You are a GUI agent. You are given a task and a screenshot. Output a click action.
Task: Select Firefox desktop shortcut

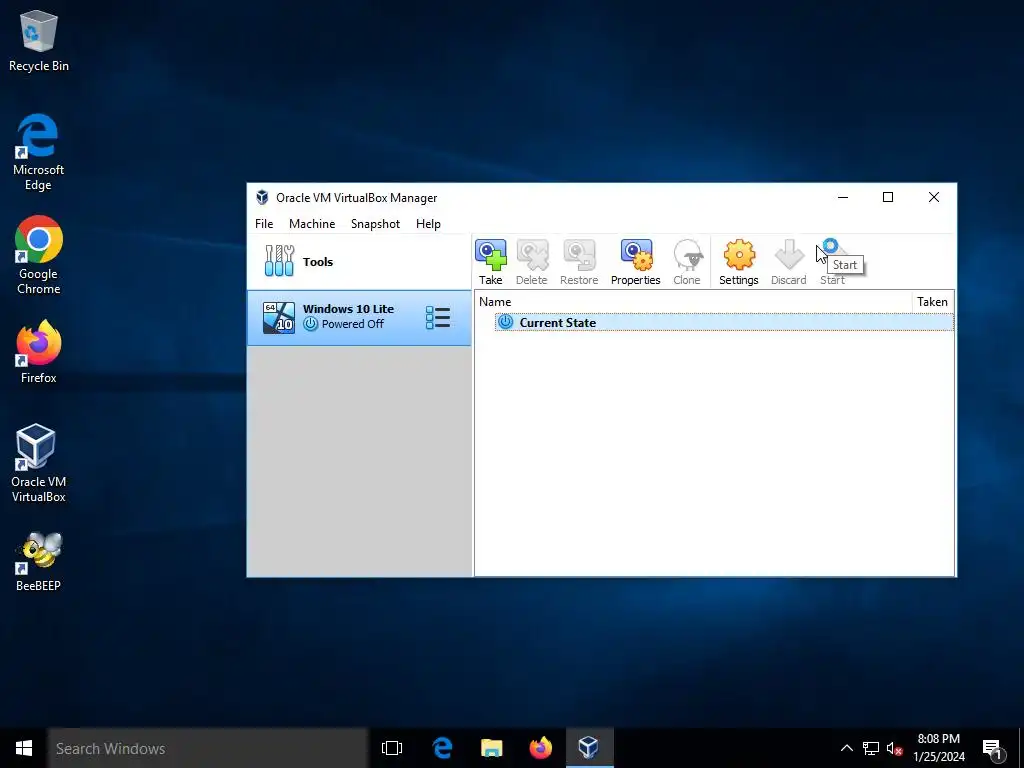point(39,352)
